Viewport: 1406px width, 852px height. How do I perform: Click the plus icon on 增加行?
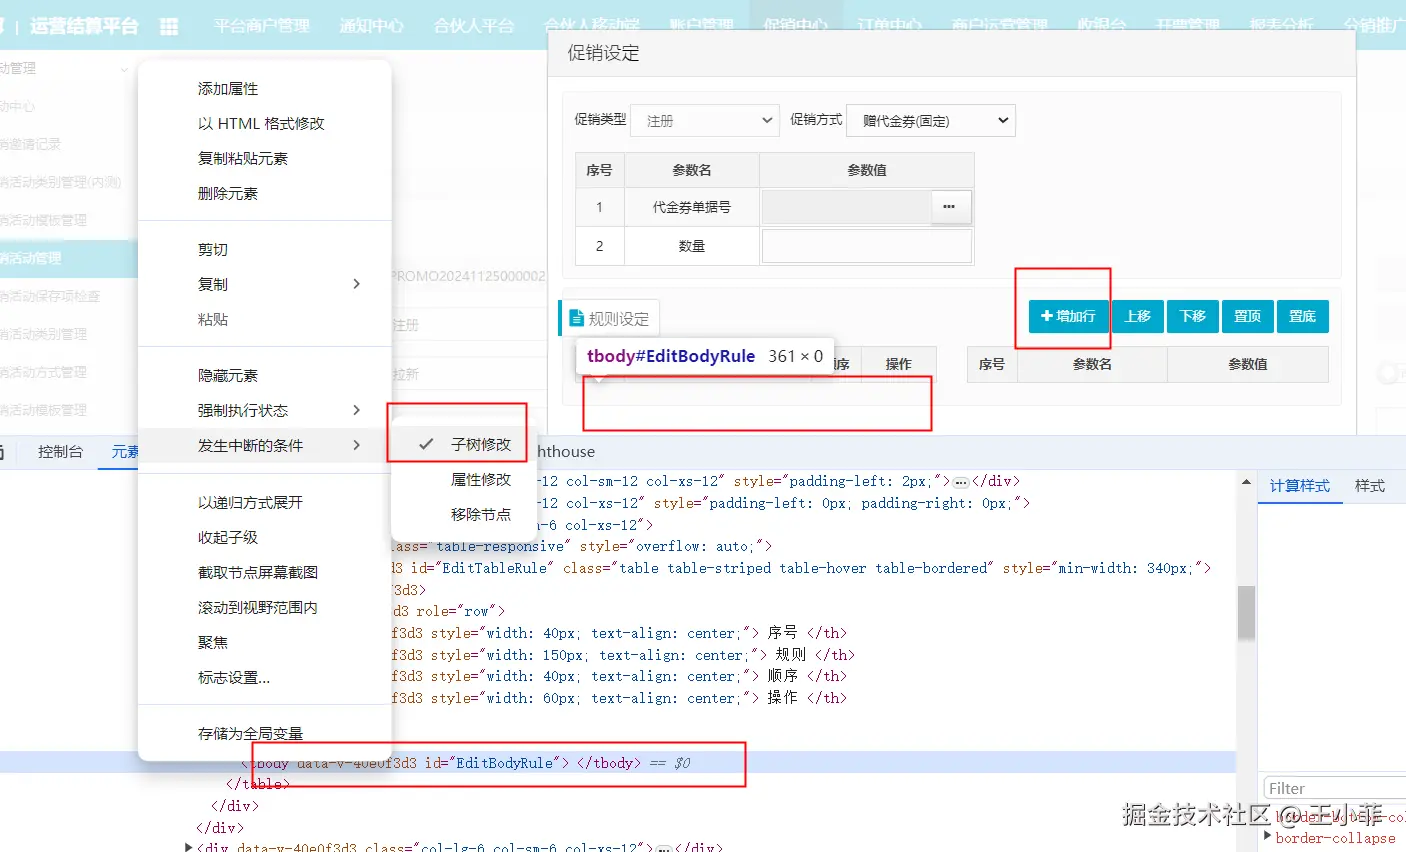[x=1047, y=316]
